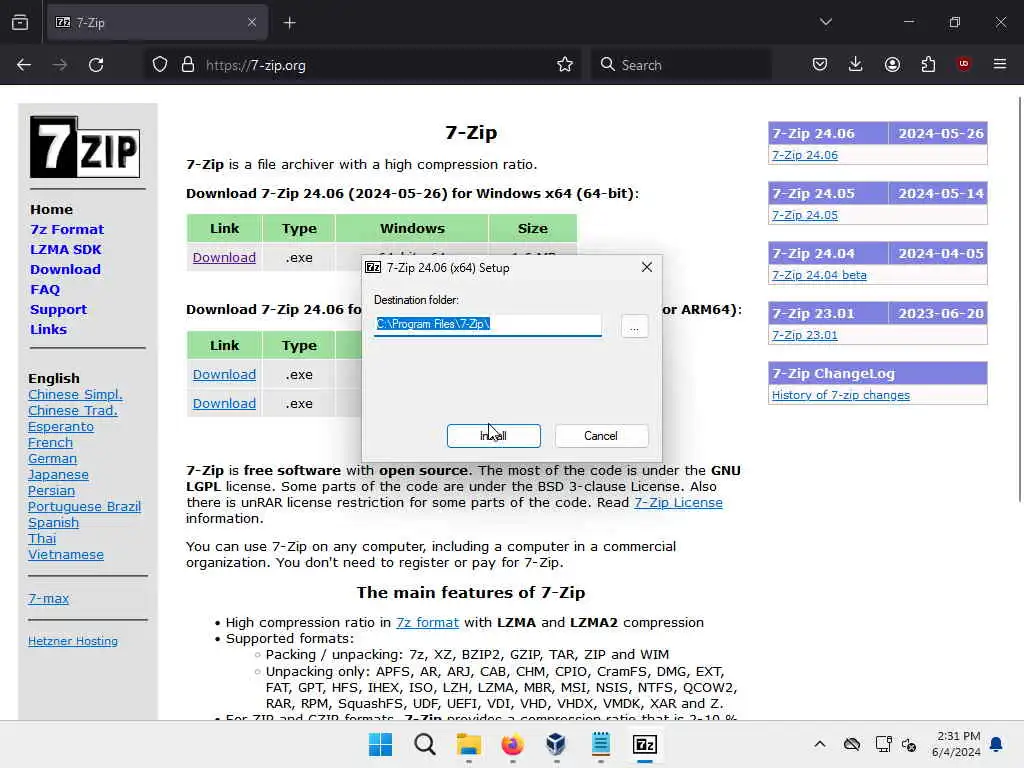1024x768 pixels.
Task: Click the Install button in Setup dialog
Action: click(x=494, y=436)
